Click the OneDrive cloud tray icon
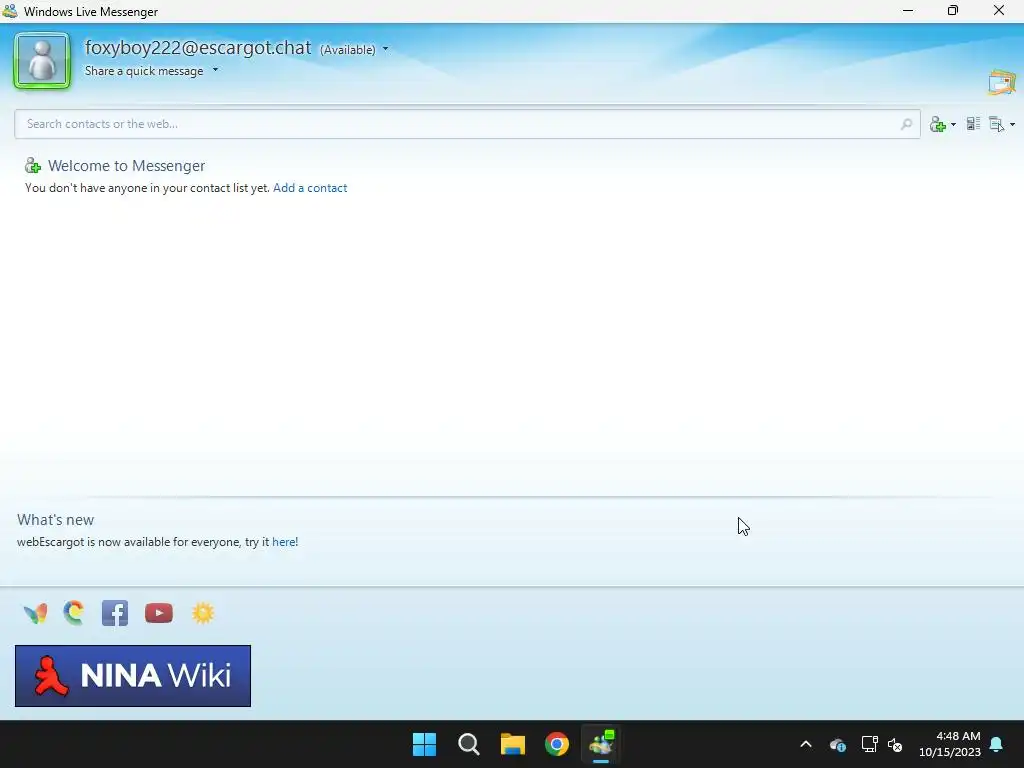This screenshot has width=1024, height=768. pyautogui.click(x=838, y=744)
